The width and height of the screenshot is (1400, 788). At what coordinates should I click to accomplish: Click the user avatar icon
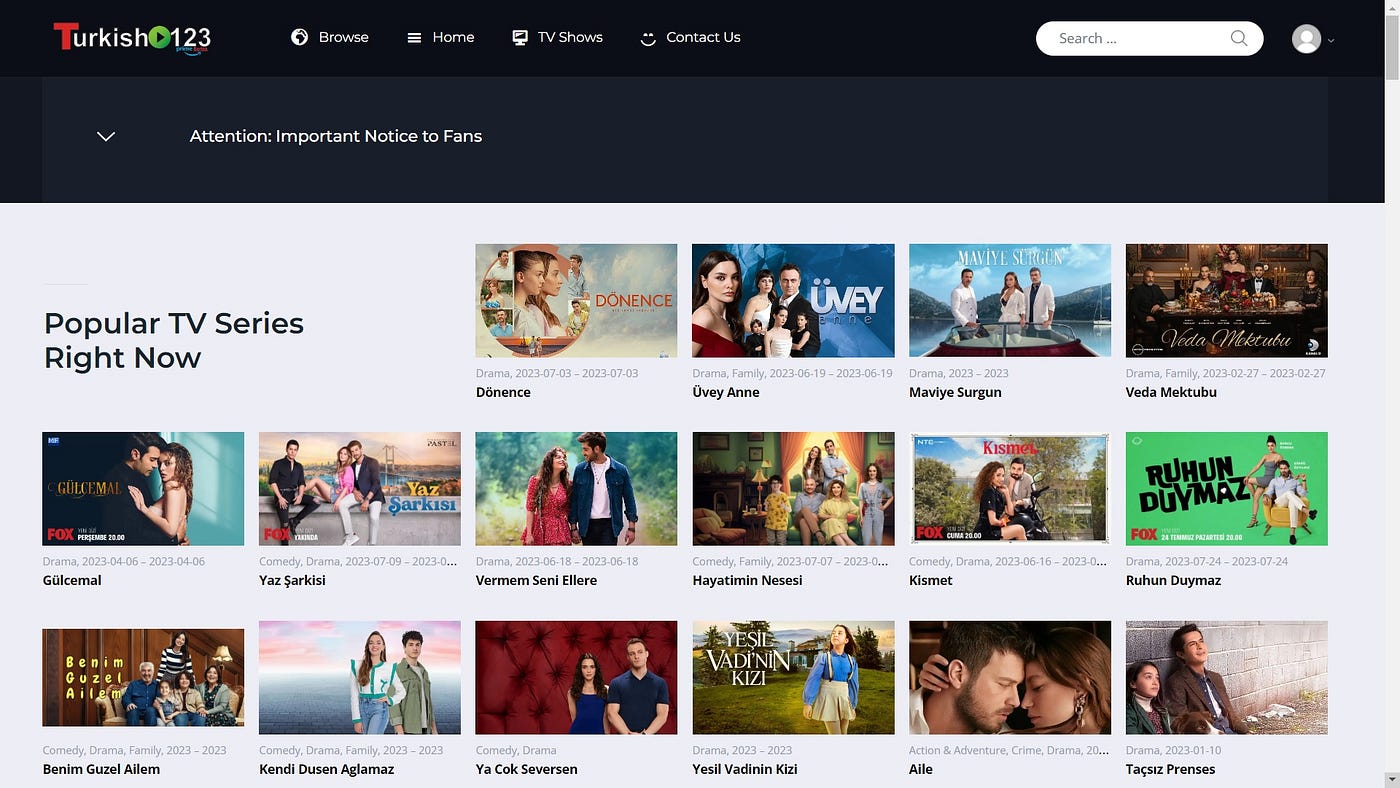coord(1306,39)
